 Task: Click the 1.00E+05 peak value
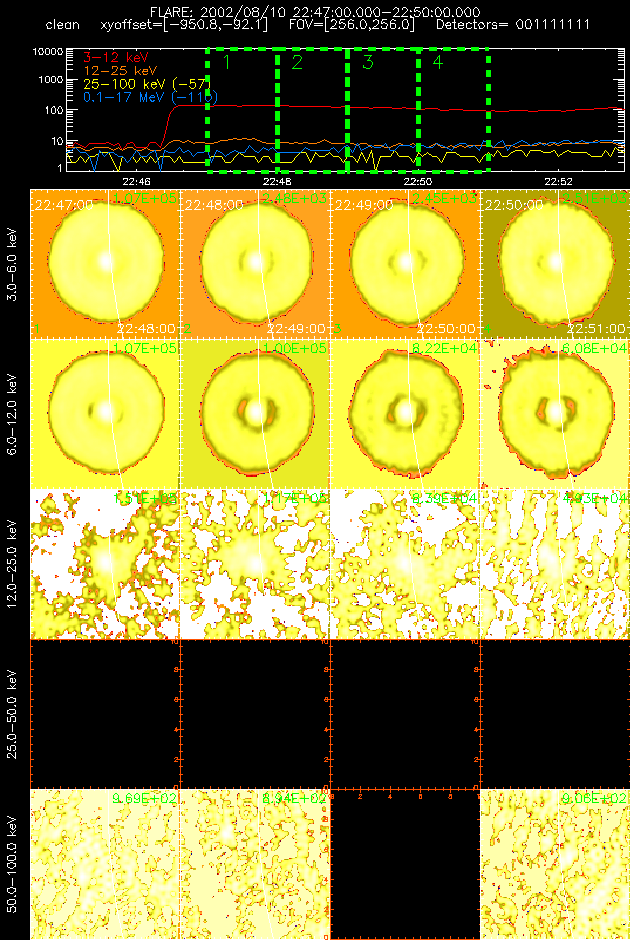pos(295,348)
